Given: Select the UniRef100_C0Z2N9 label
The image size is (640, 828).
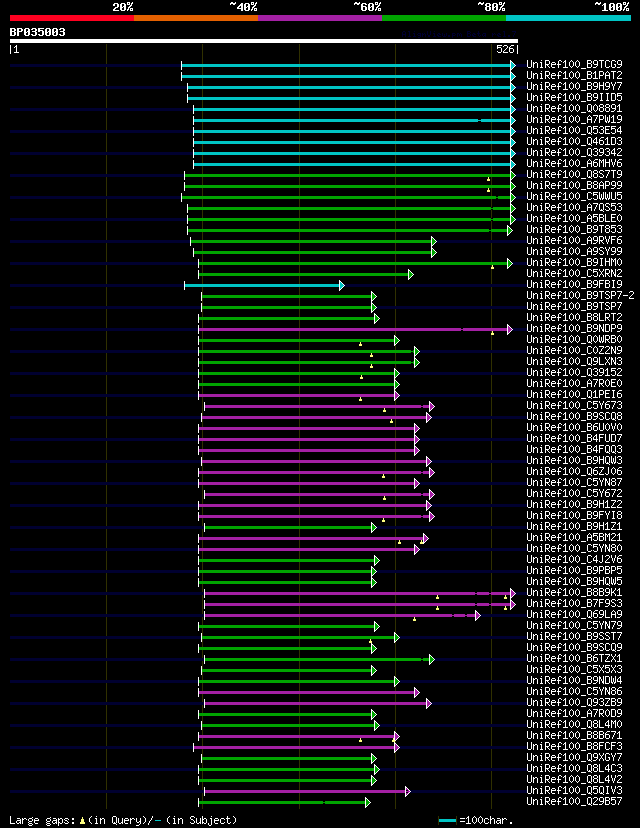Looking at the screenshot, I should [x=574, y=350].
